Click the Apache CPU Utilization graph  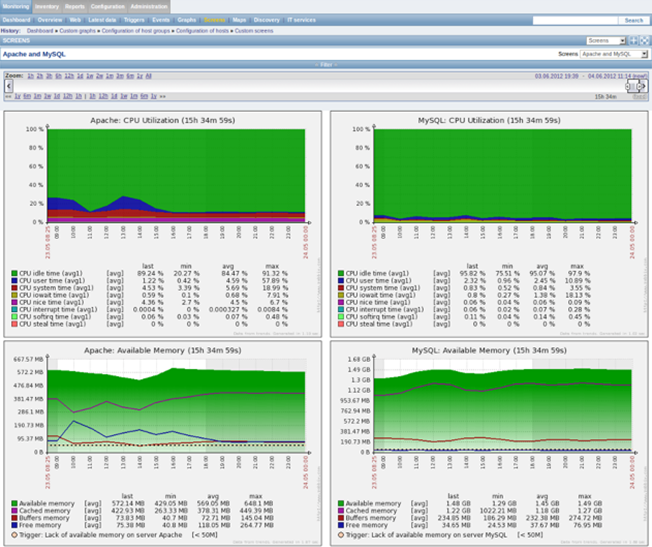(163, 224)
